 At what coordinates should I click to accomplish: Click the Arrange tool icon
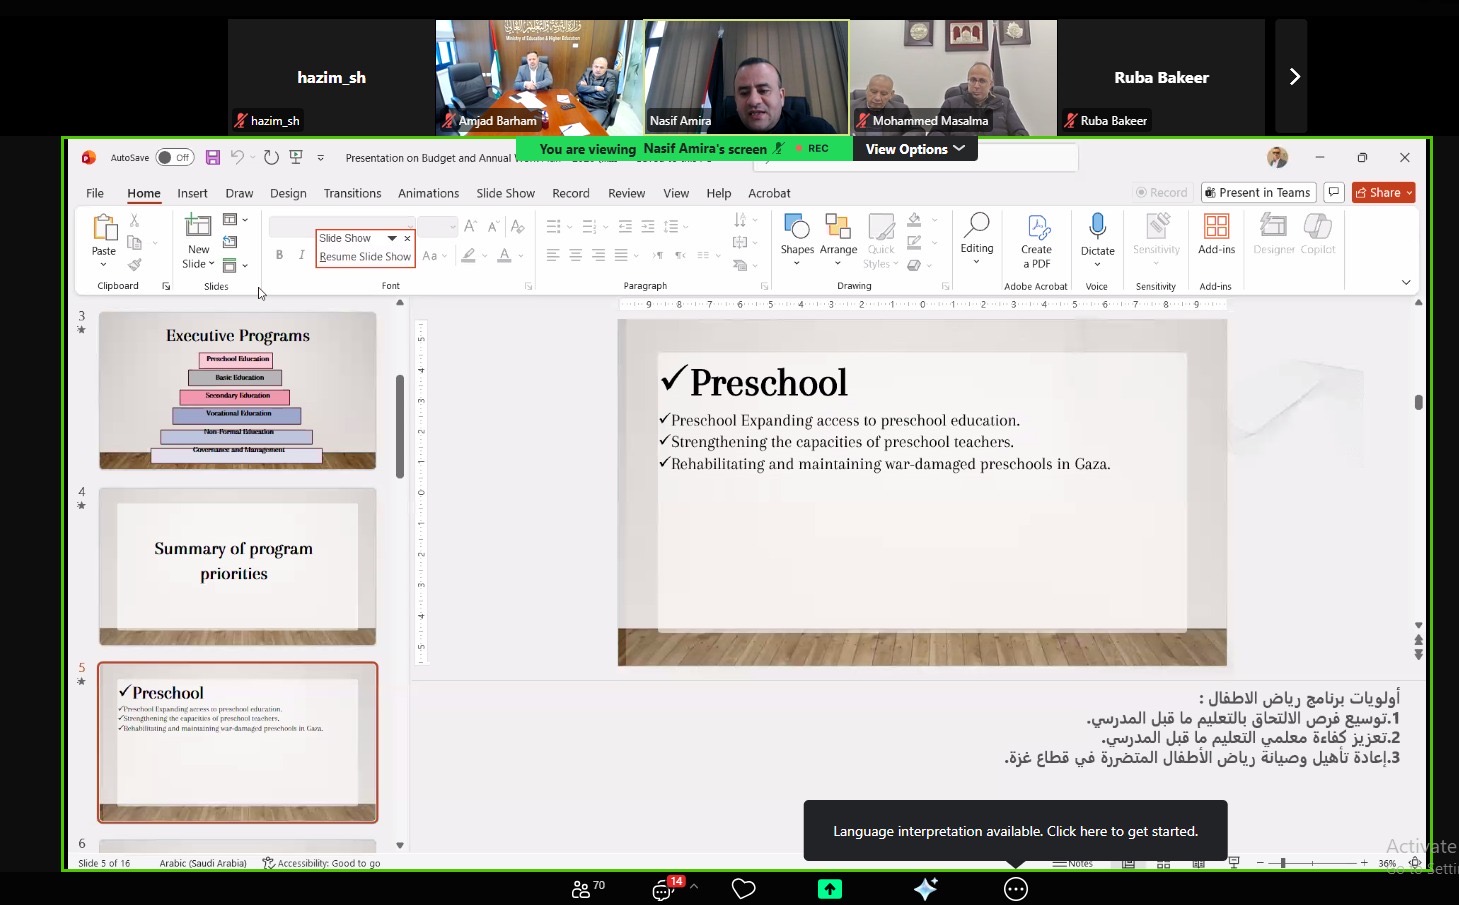pyautogui.click(x=838, y=228)
